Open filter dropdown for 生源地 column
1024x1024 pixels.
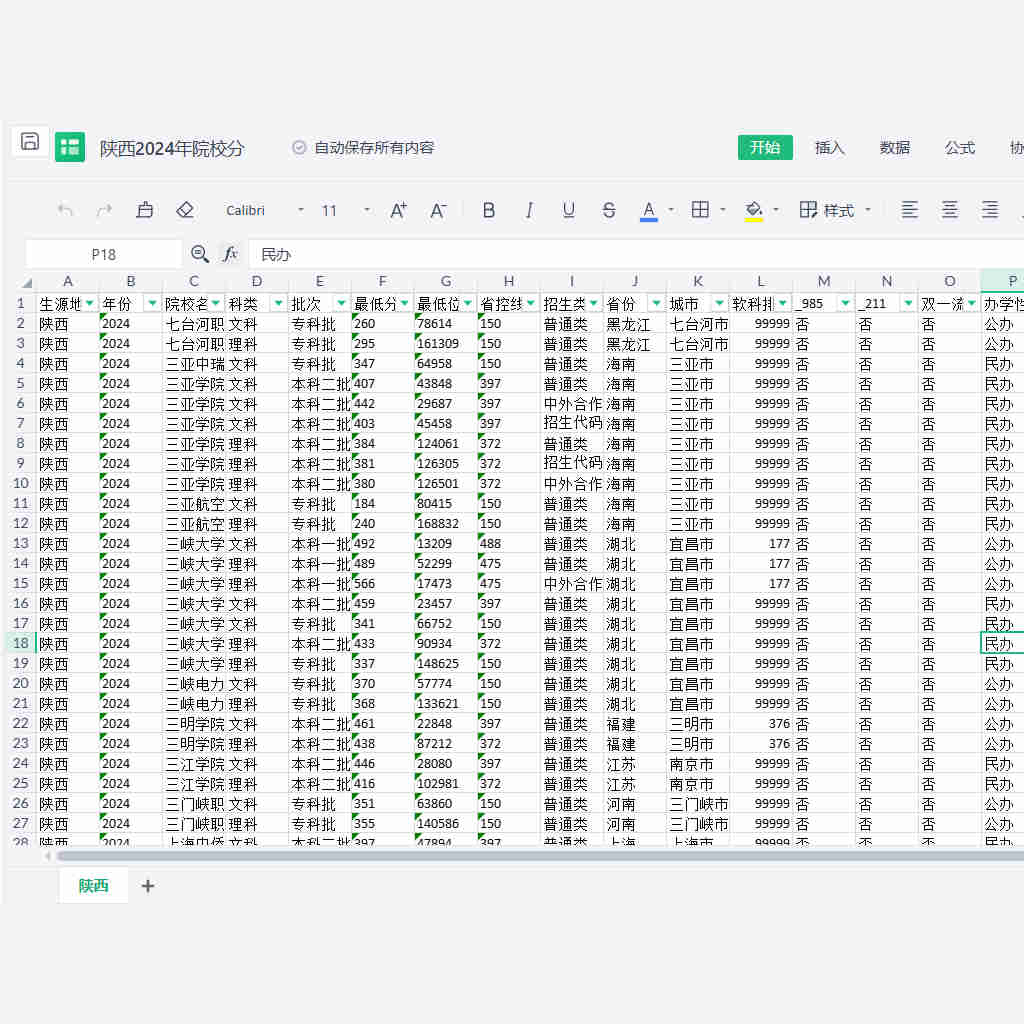[89, 304]
